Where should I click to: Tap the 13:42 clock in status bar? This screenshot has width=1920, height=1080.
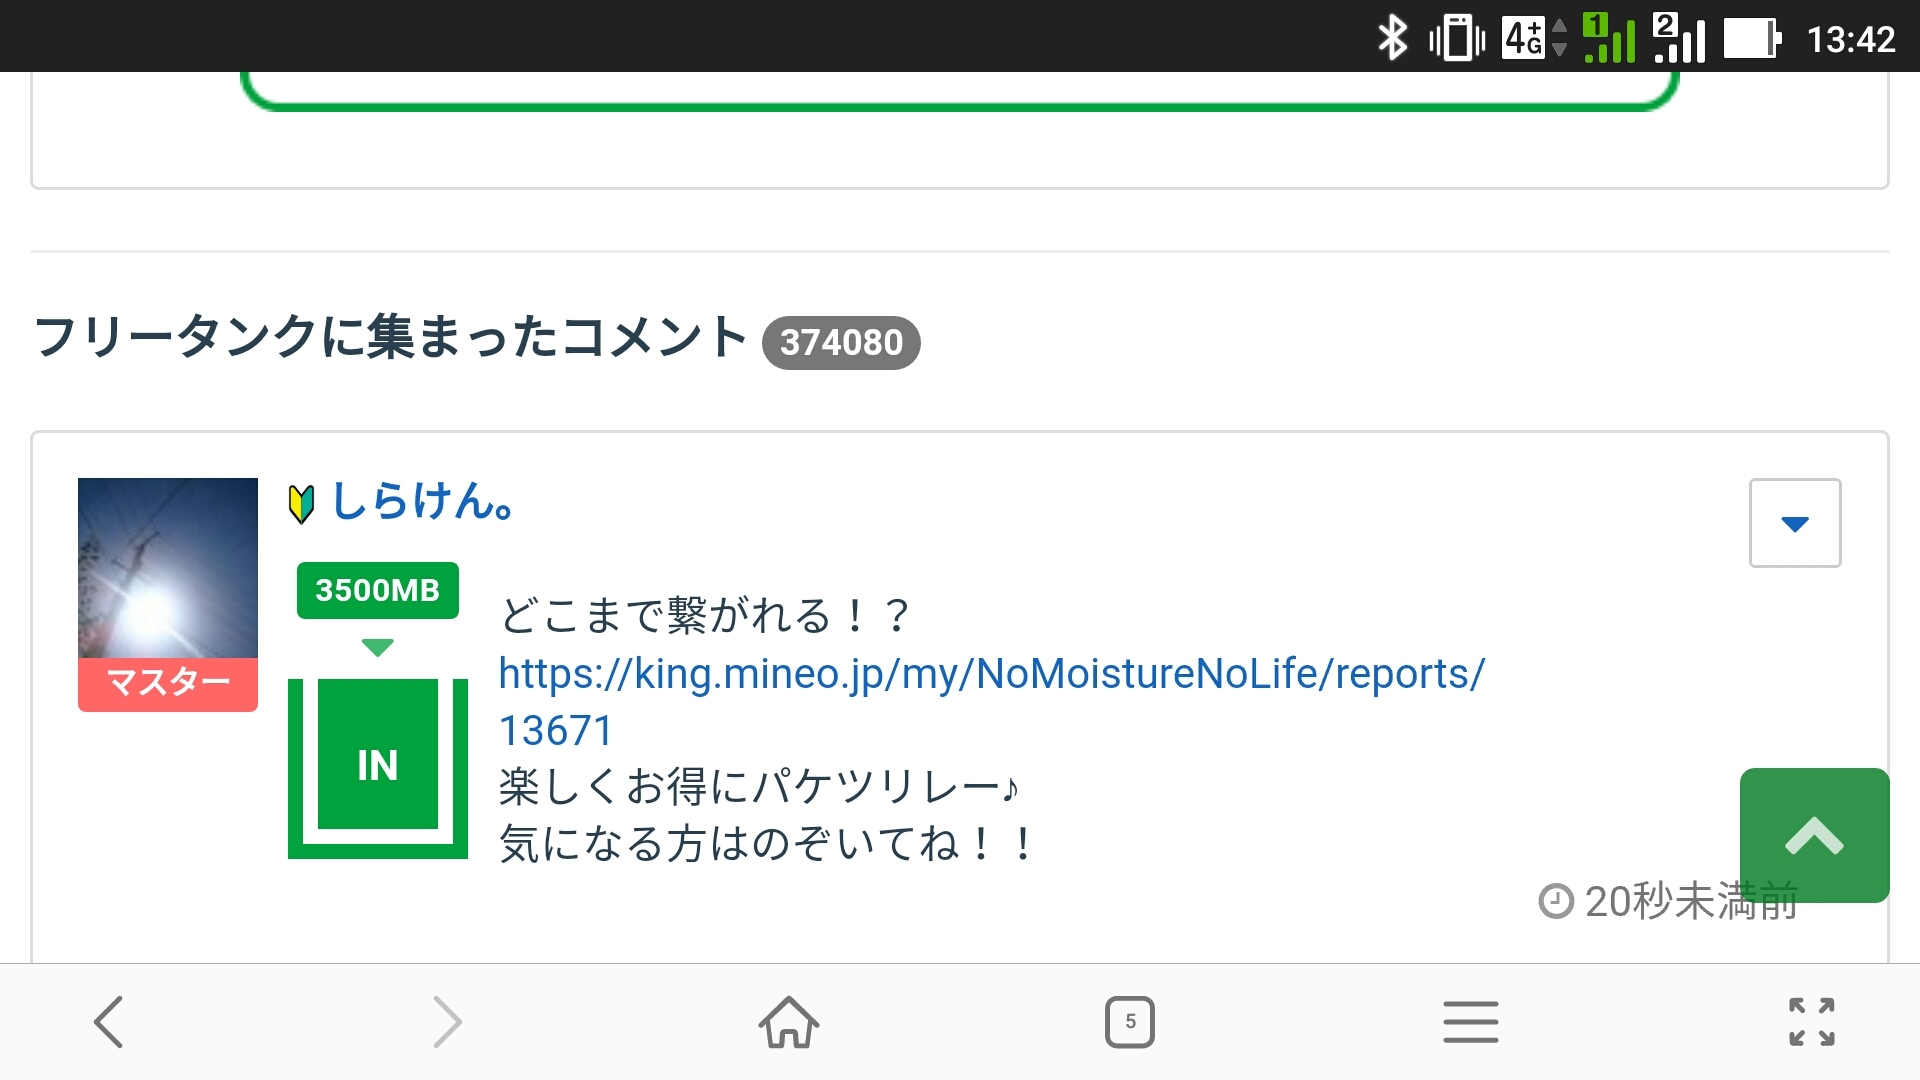click(1850, 39)
